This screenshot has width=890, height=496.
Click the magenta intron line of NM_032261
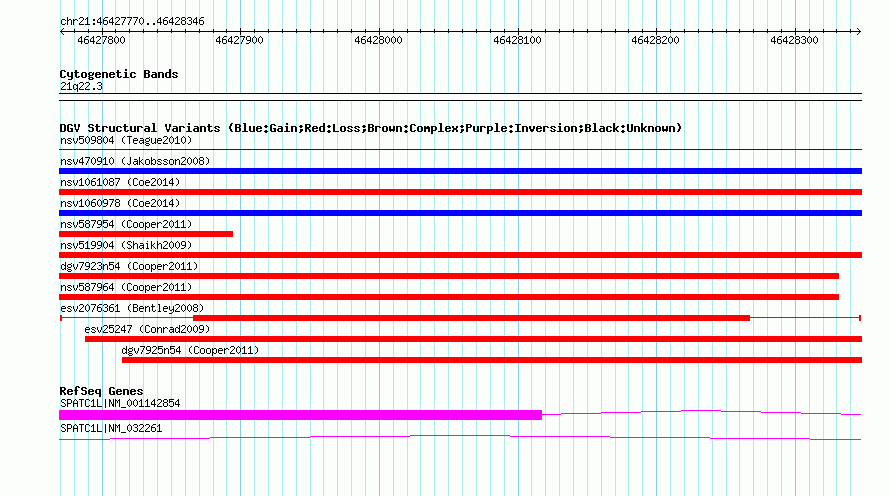pyautogui.click(x=460, y=438)
